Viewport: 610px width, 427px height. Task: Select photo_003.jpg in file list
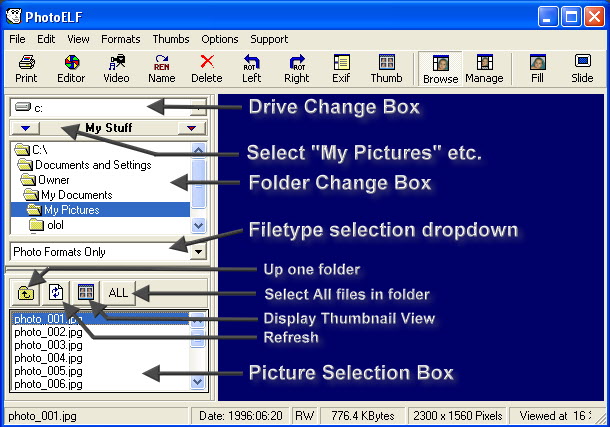[x=101, y=345]
